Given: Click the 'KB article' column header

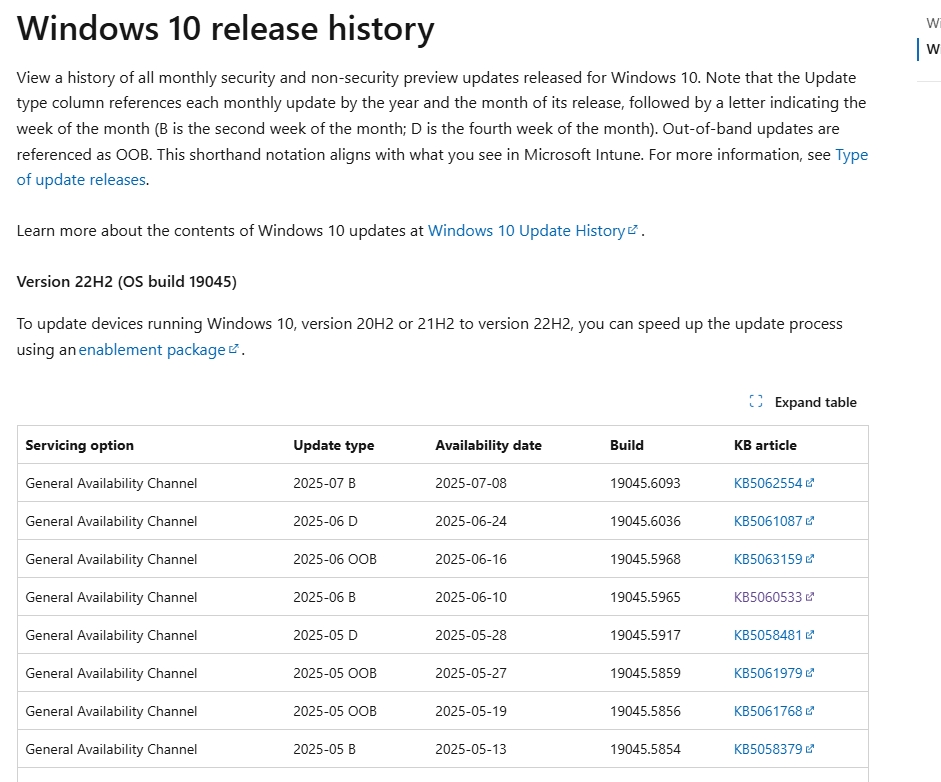Looking at the screenshot, I should point(765,445).
